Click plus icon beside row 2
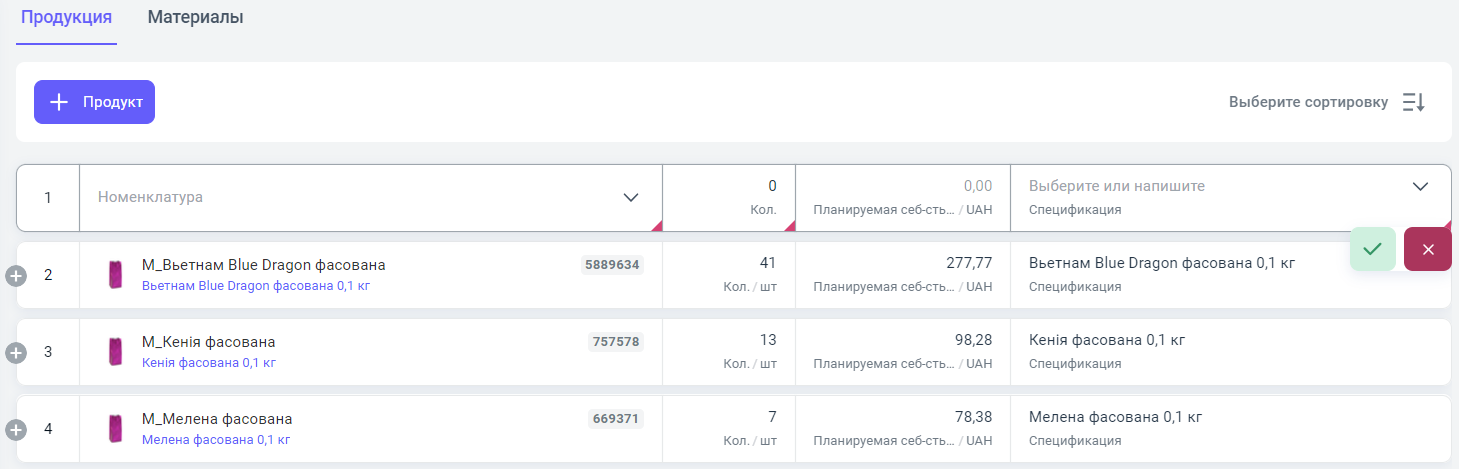This screenshot has width=1459, height=469. pos(16,275)
